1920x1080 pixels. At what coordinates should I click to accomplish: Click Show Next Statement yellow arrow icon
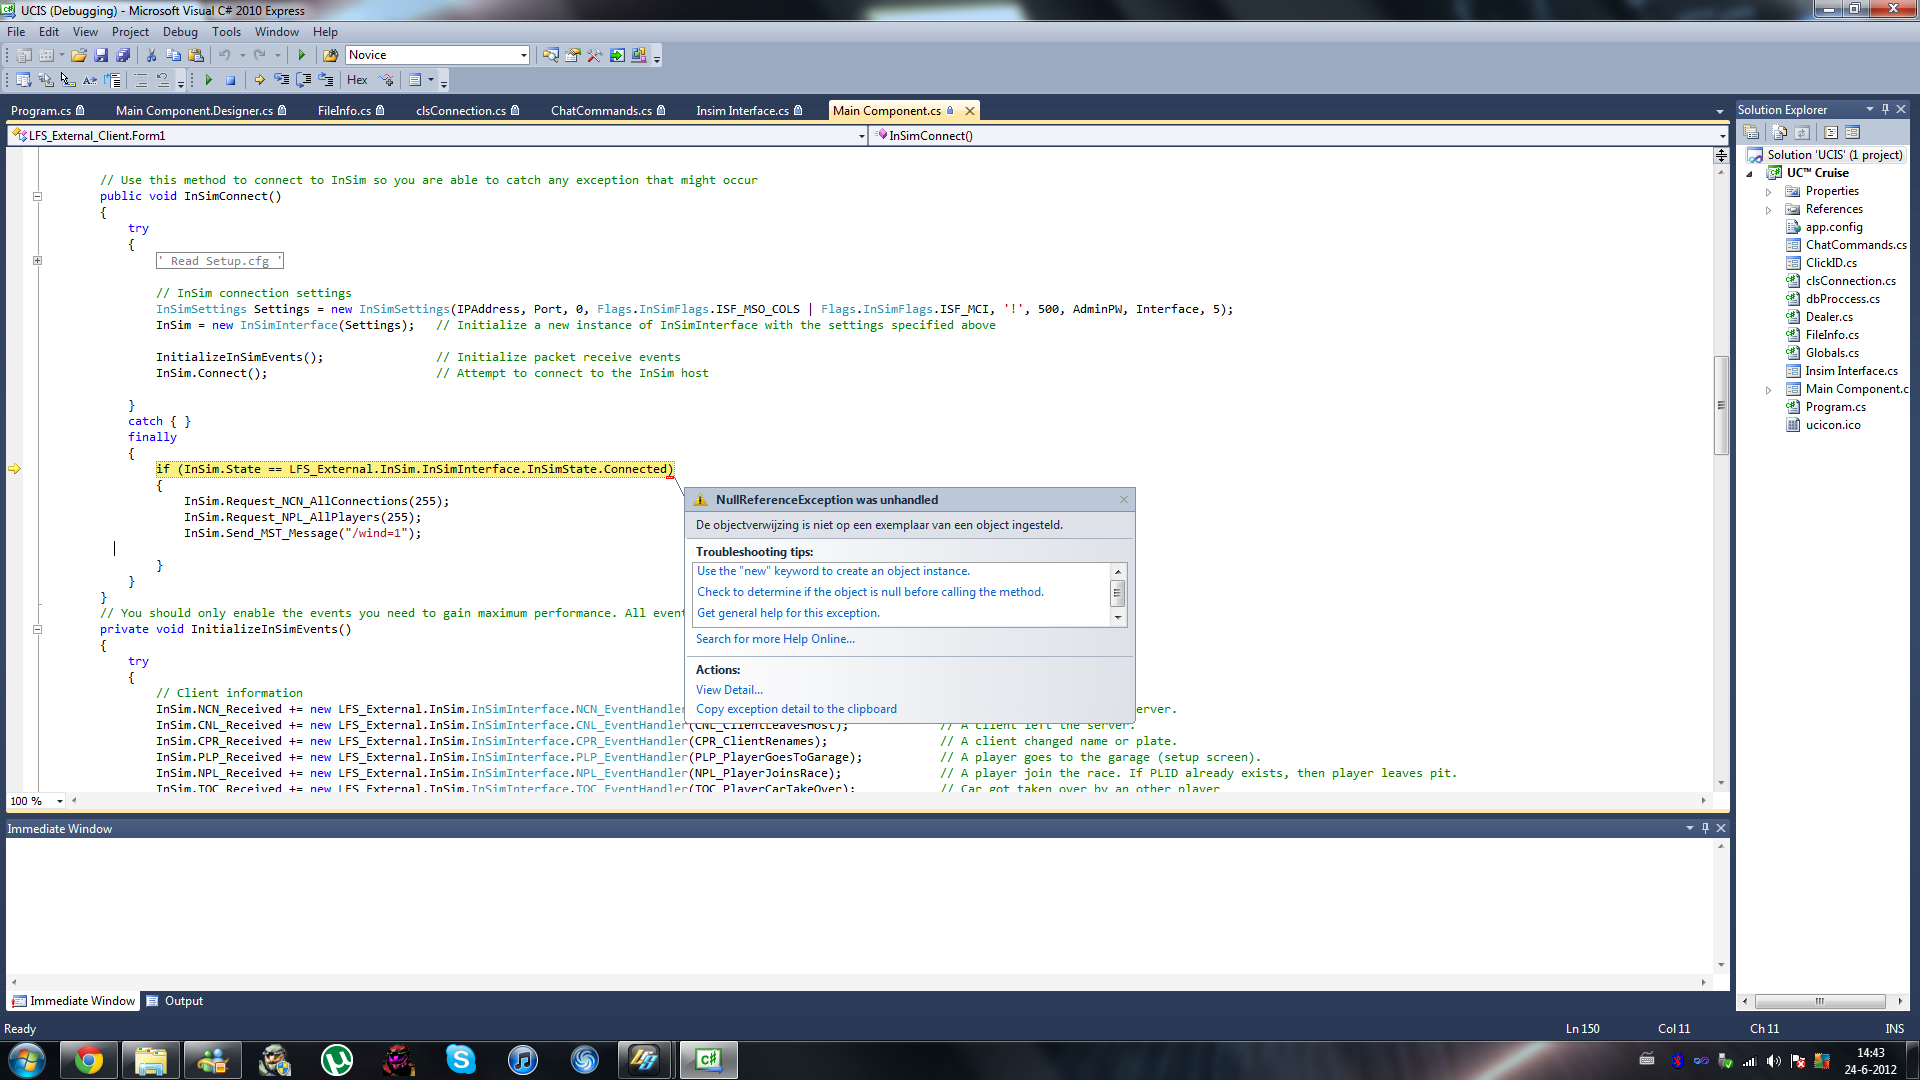click(259, 80)
